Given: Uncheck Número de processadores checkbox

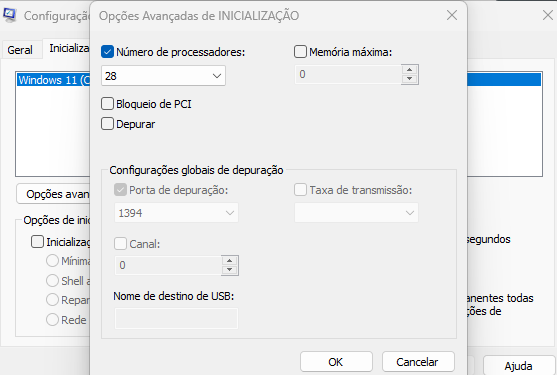Looking at the screenshot, I should coord(107,52).
